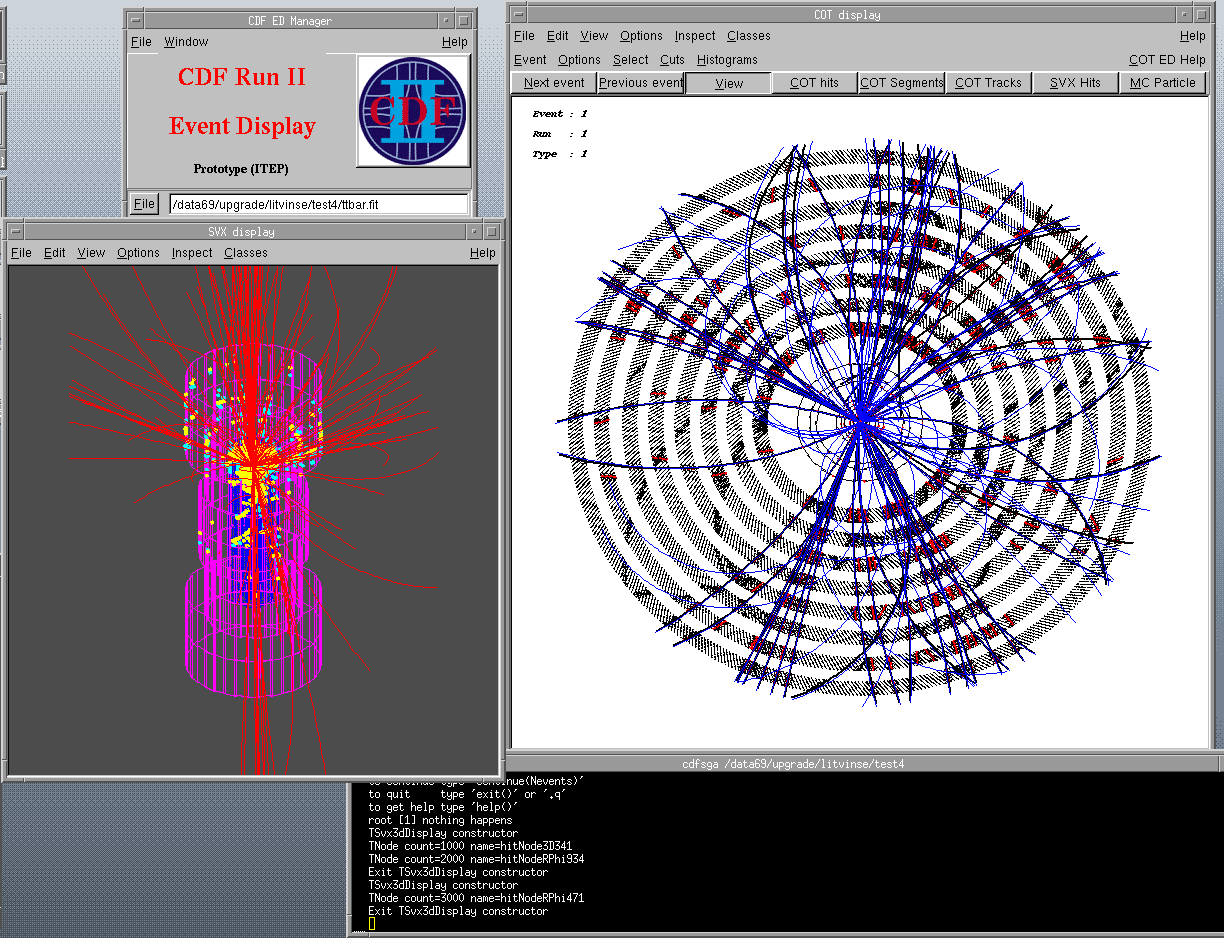Open File menu in COT display window

point(524,36)
